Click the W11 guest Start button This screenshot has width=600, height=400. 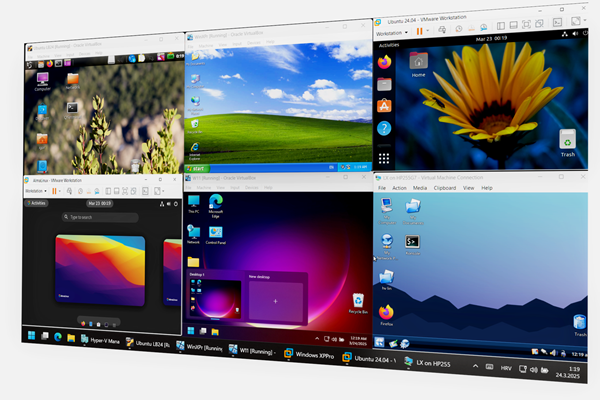191,331
